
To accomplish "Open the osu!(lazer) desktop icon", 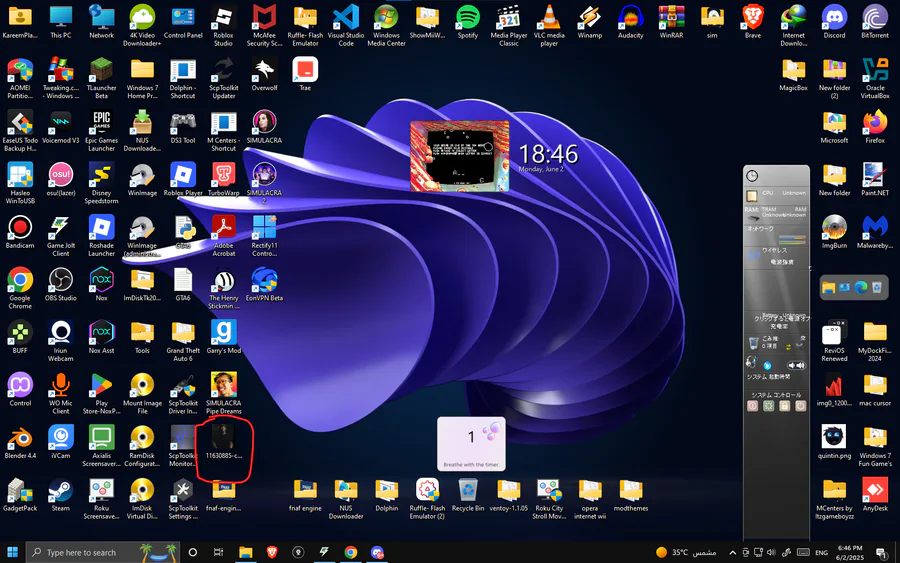I will [x=61, y=180].
